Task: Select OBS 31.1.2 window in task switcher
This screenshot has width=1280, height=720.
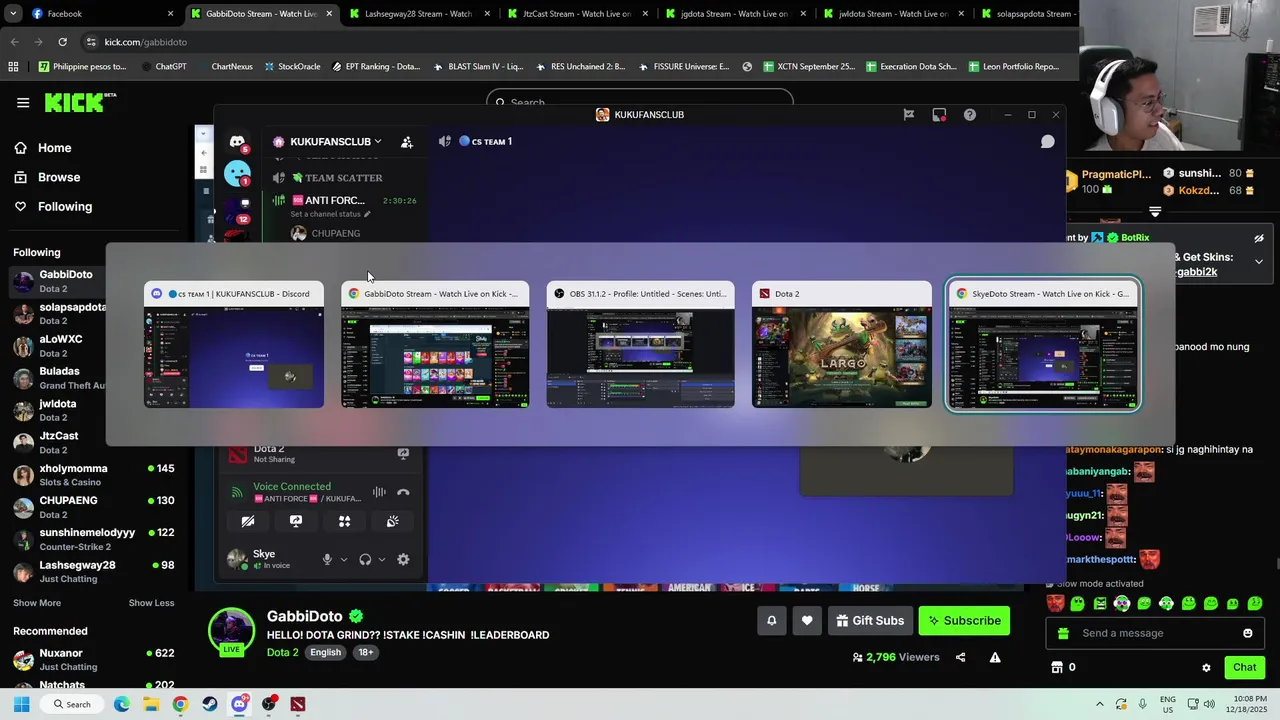Action: (641, 345)
